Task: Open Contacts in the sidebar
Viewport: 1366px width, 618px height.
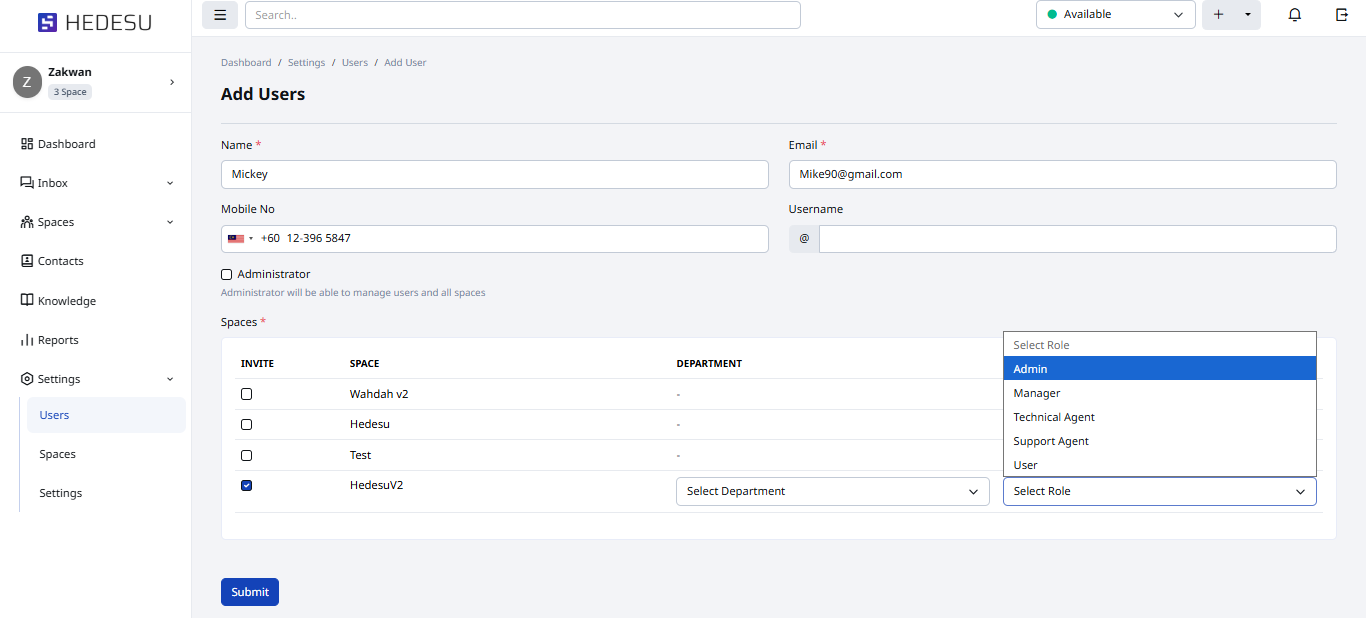Action: 60,261
